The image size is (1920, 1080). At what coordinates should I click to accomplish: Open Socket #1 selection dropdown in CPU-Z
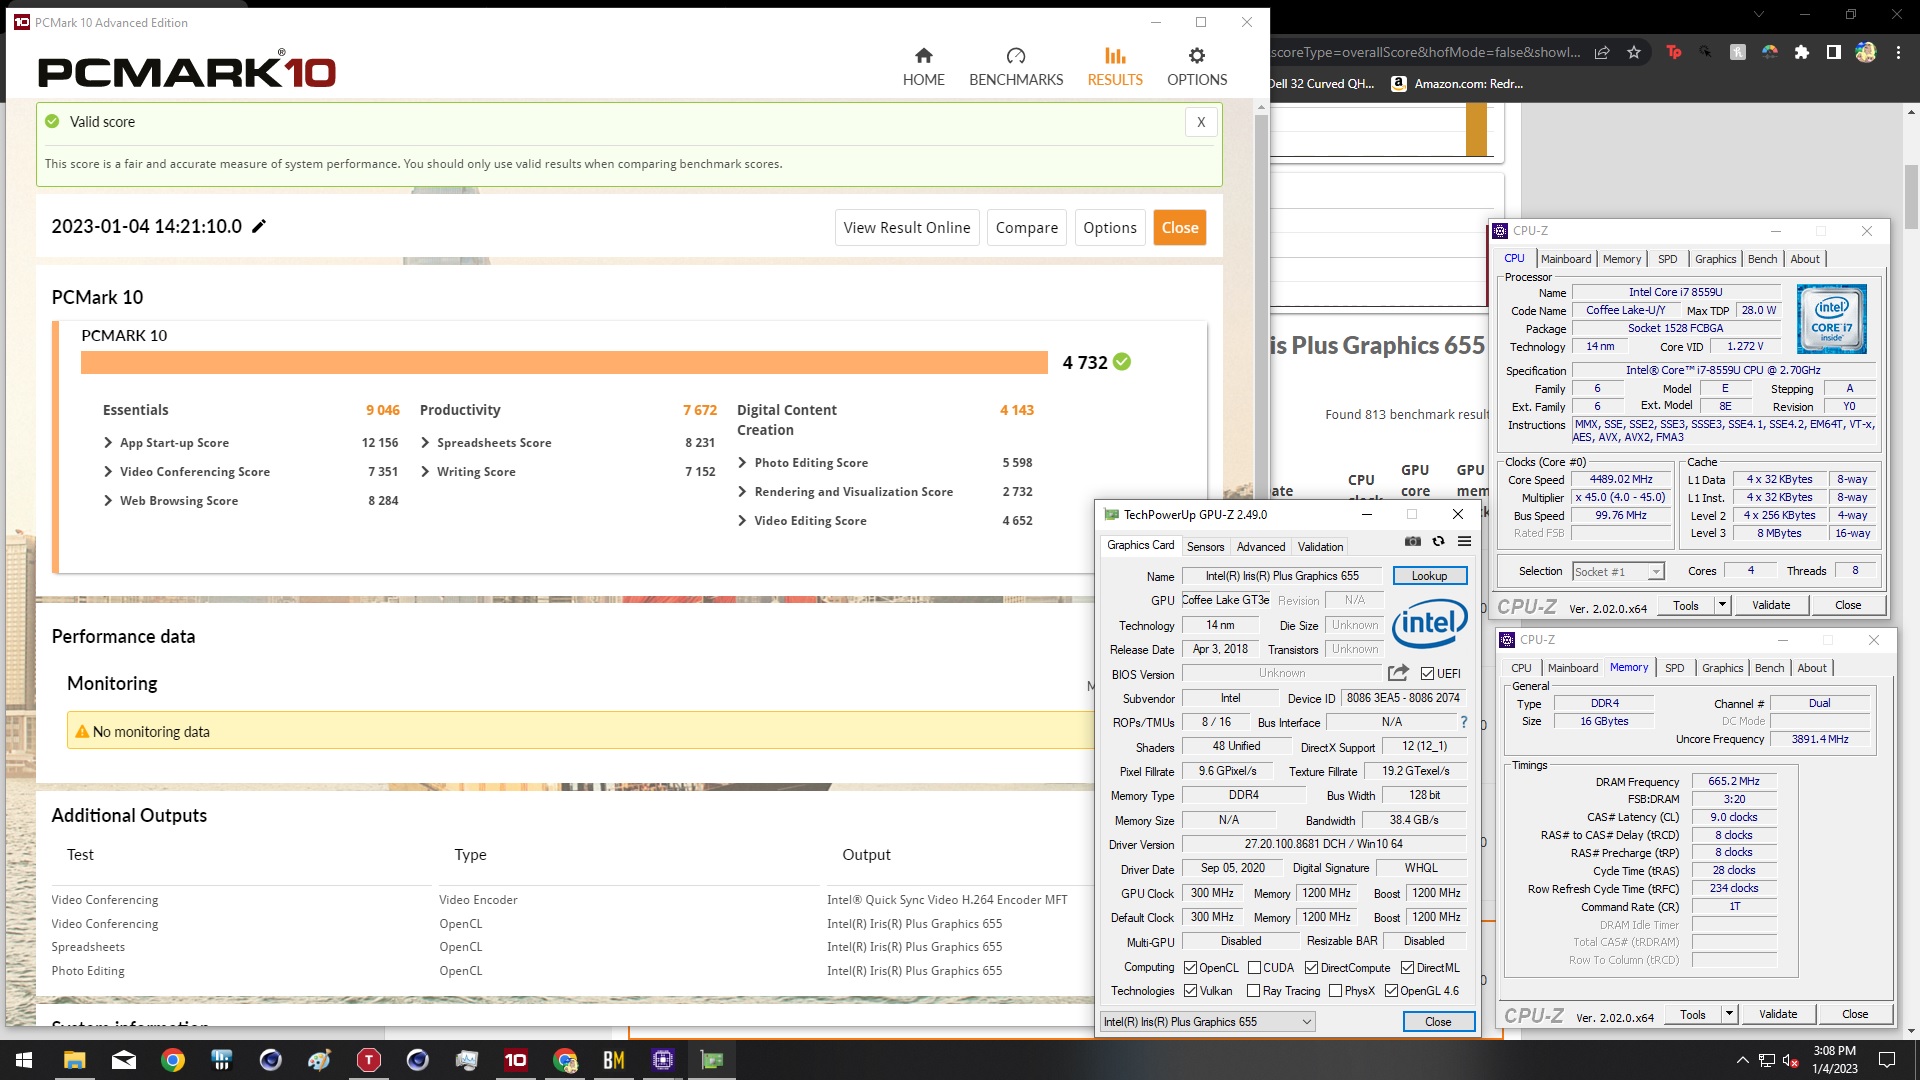[1617, 571]
